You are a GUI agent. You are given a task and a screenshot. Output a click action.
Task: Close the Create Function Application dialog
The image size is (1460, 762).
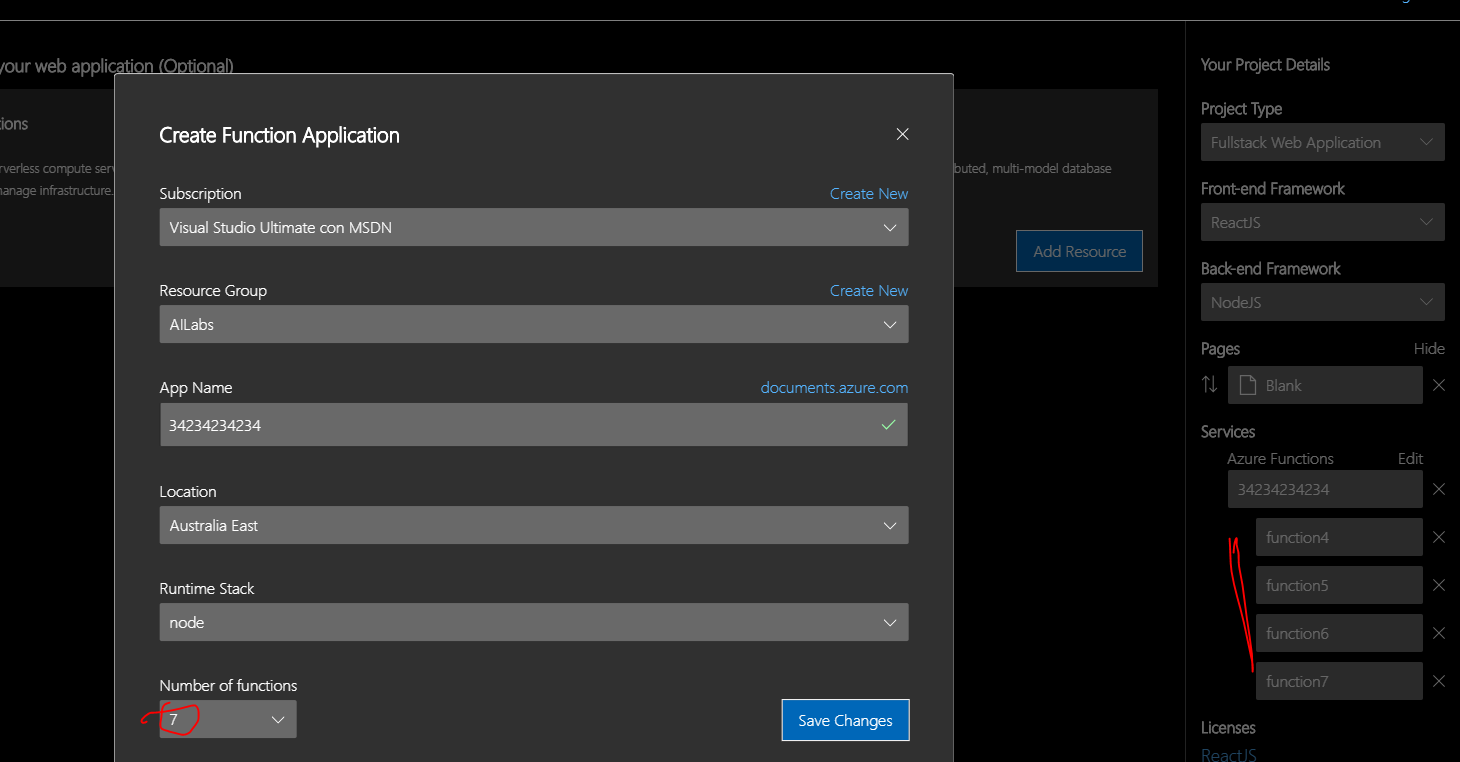coord(902,134)
